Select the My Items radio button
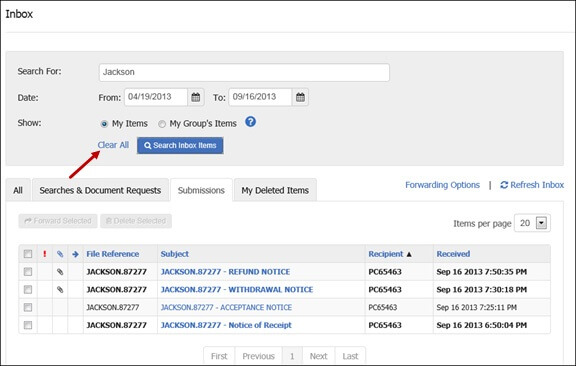 click(104, 124)
